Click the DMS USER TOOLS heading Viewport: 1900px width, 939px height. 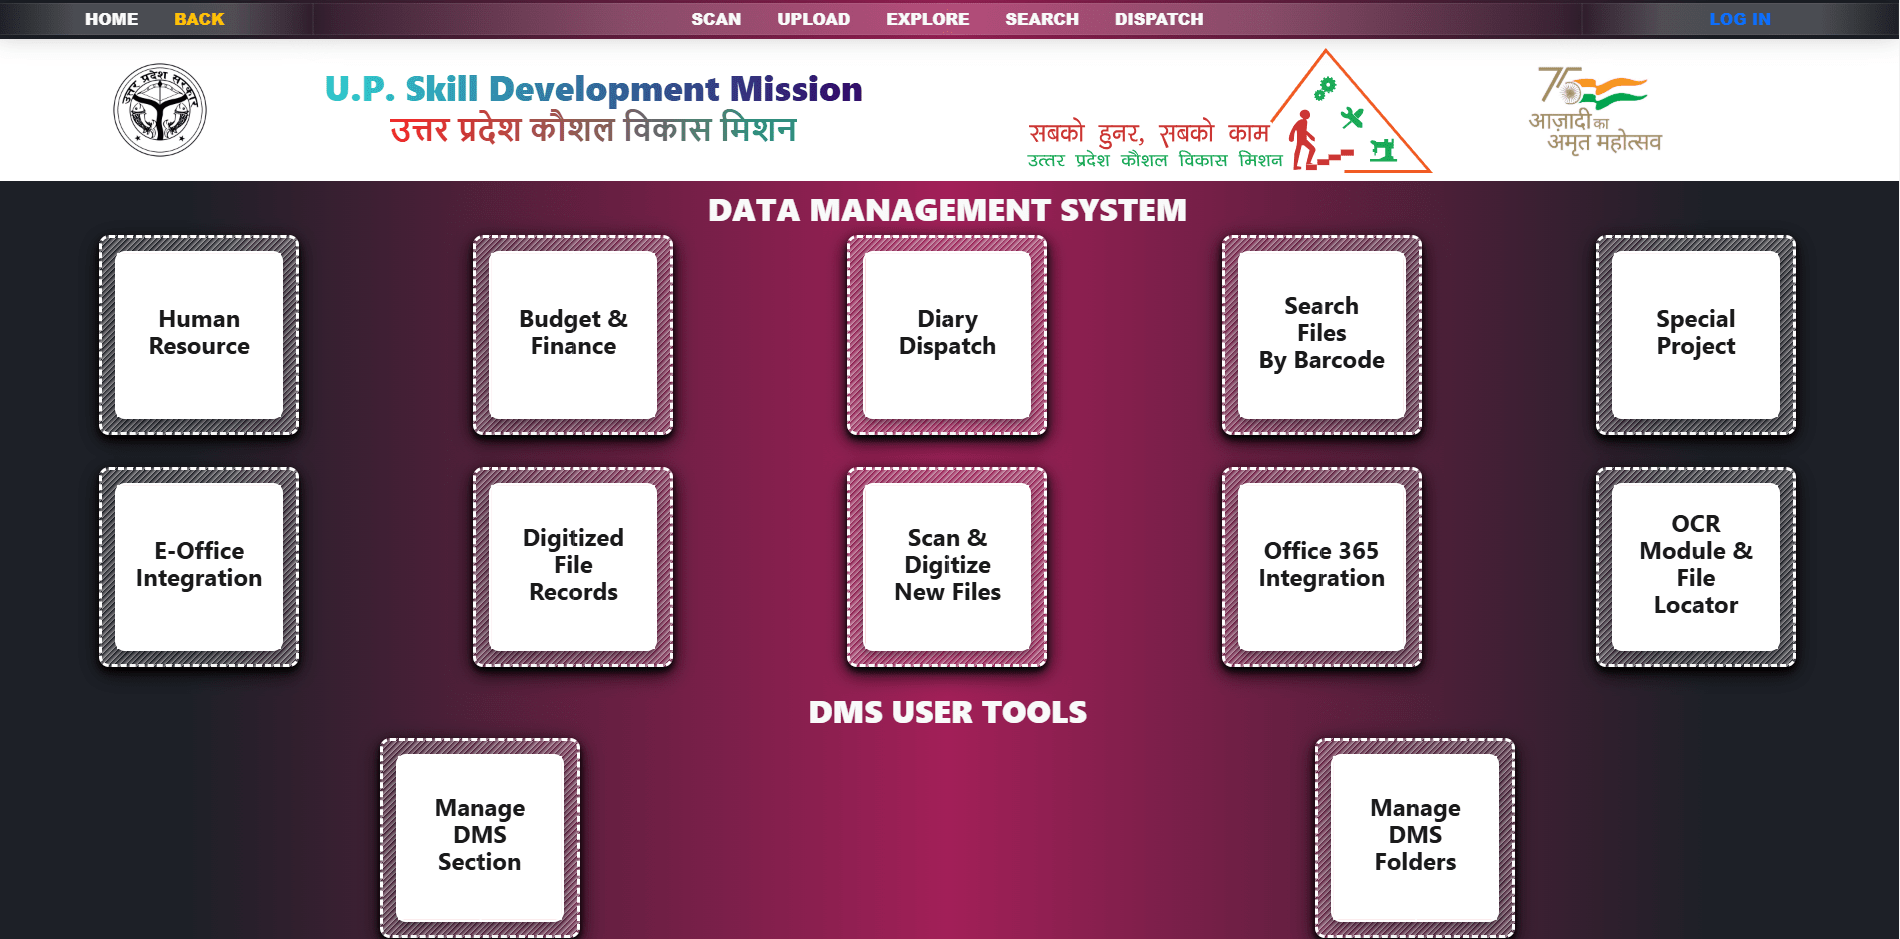pyautogui.click(x=947, y=712)
